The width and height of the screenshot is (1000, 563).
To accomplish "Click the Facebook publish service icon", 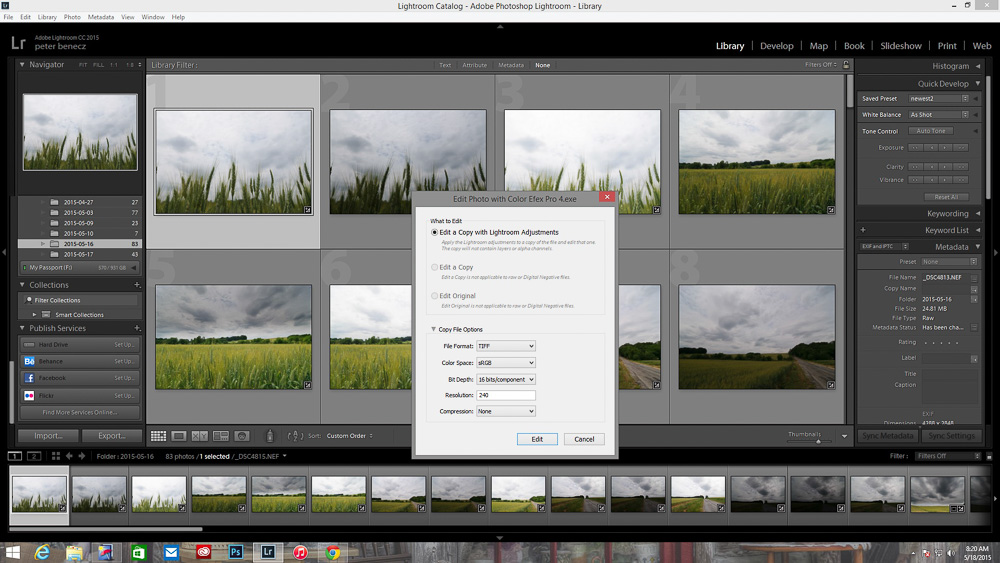I will 29,378.
